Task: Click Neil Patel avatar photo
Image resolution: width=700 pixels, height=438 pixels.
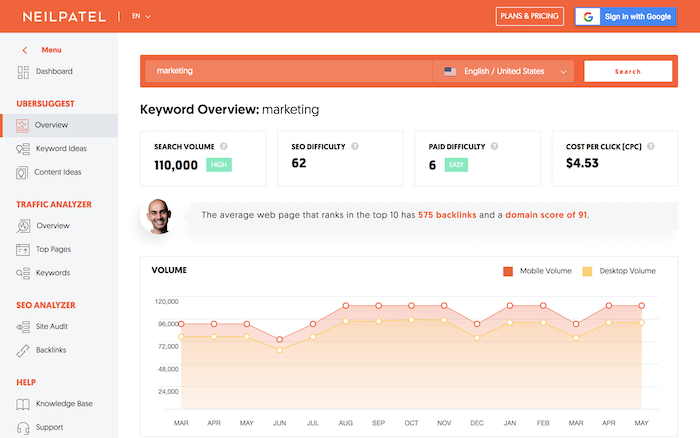Action: pyautogui.click(x=158, y=216)
